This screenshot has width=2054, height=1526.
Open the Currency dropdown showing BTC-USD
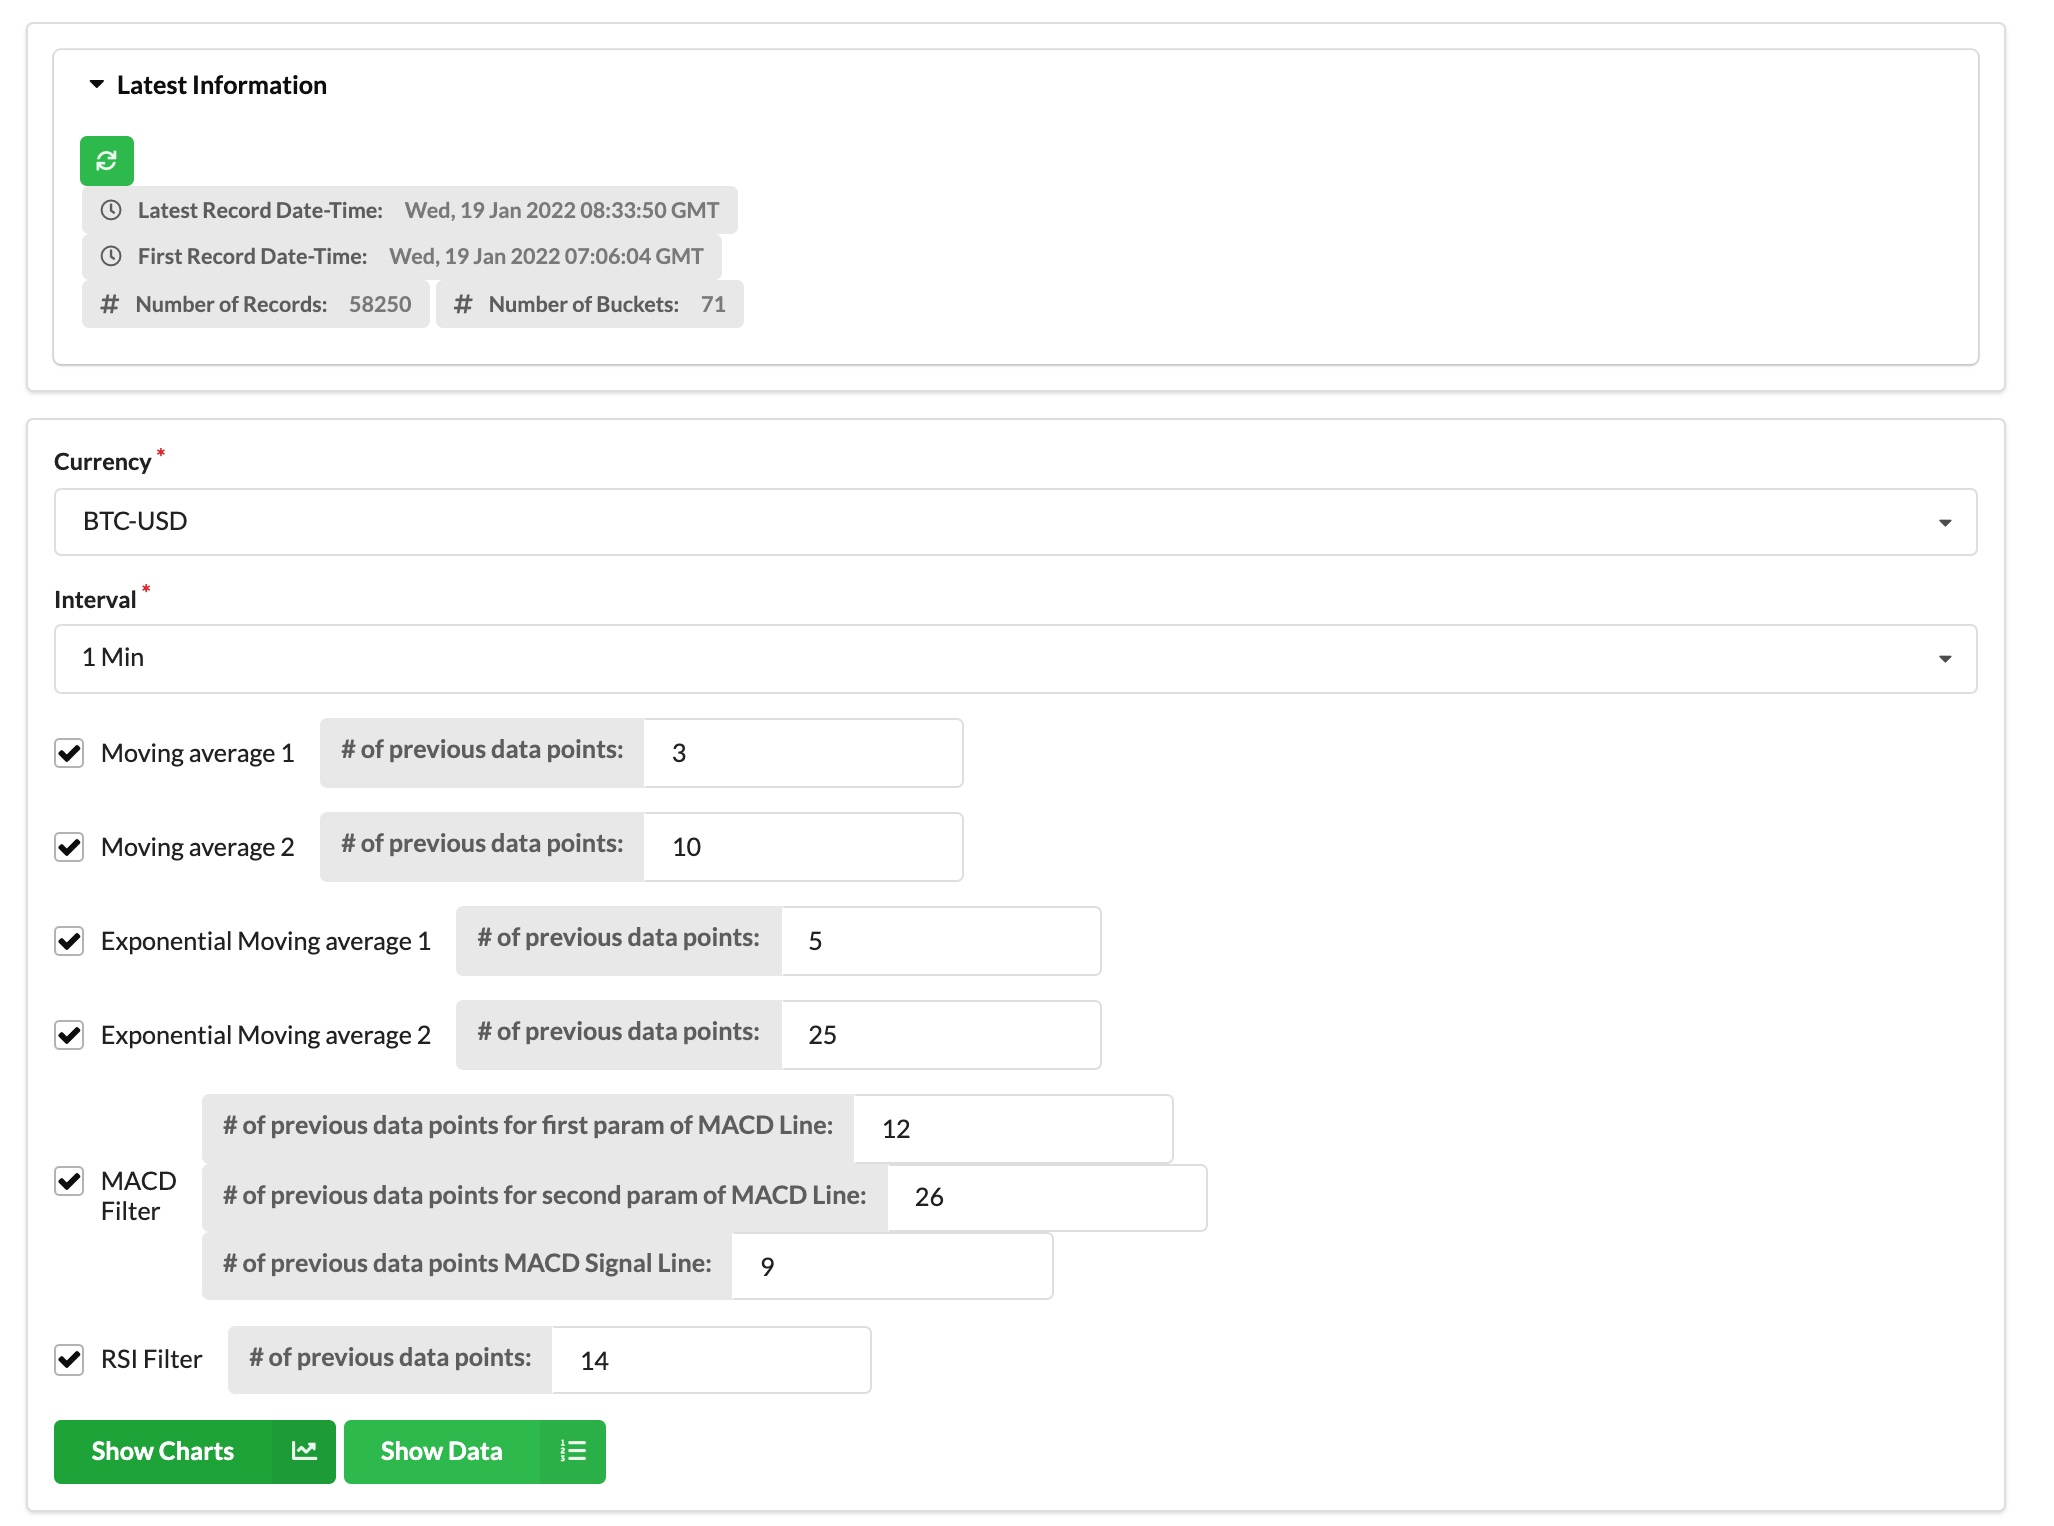1015,522
